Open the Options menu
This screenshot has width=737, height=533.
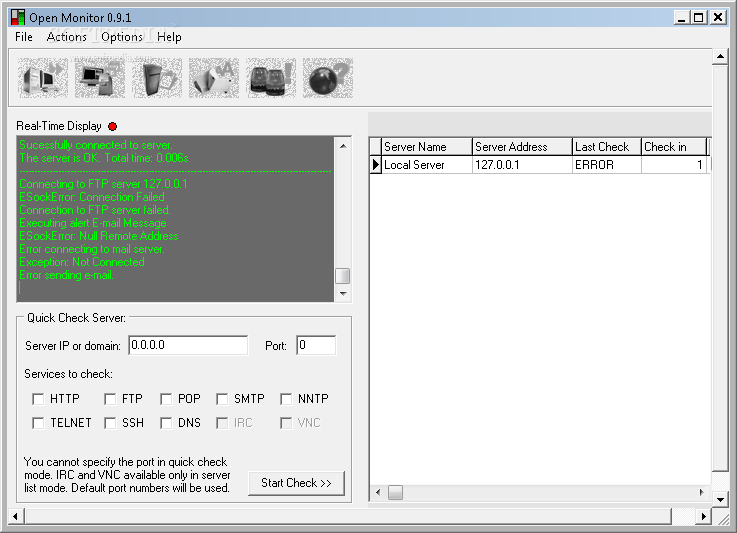pos(122,37)
